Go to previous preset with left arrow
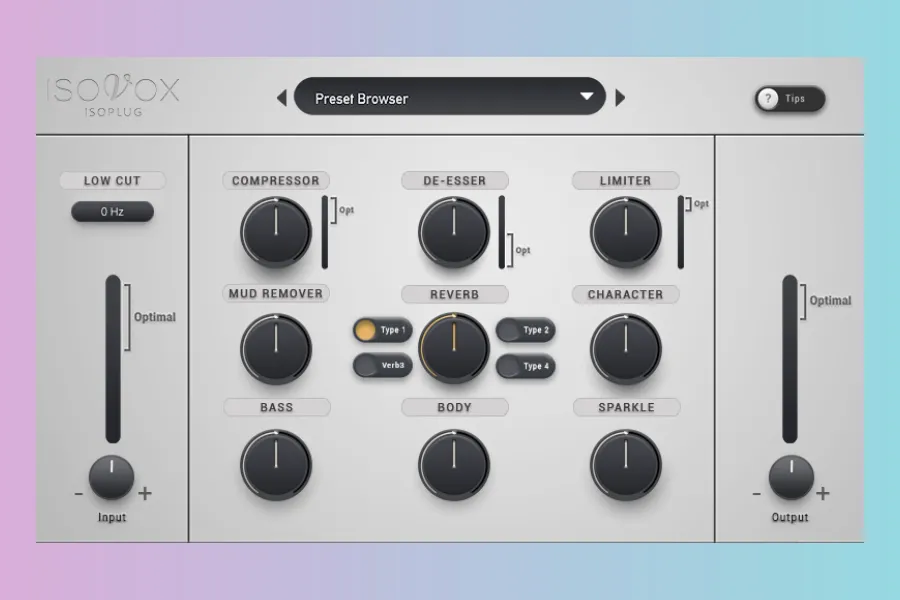This screenshot has width=900, height=600. coord(282,98)
